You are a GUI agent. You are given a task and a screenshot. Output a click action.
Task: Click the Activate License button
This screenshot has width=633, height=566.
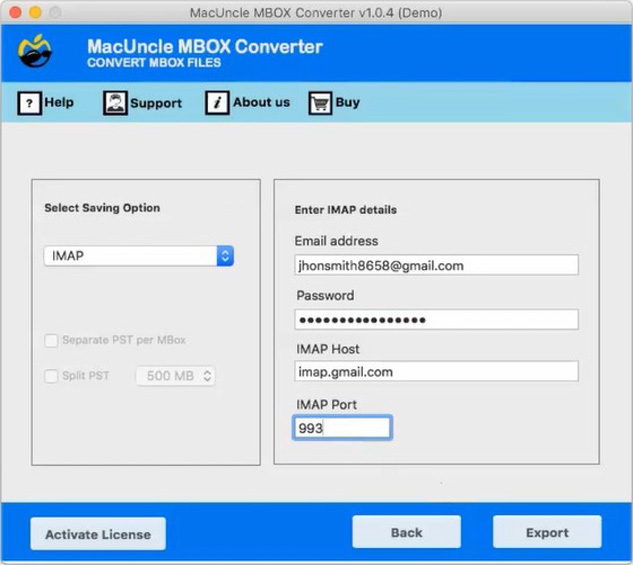click(x=98, y=534)
